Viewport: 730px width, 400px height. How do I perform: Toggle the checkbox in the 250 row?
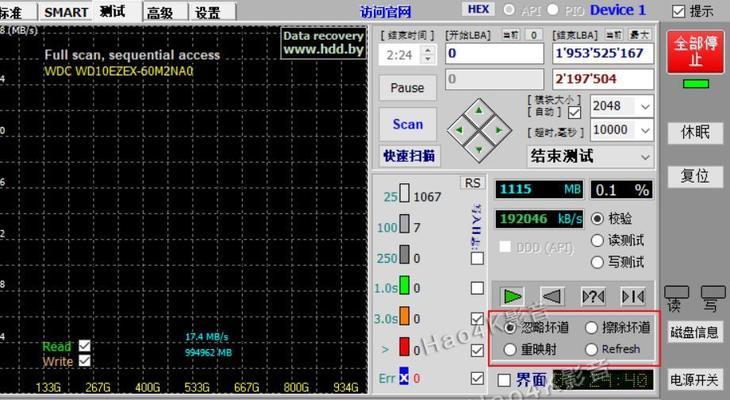(x=477, y=258)
